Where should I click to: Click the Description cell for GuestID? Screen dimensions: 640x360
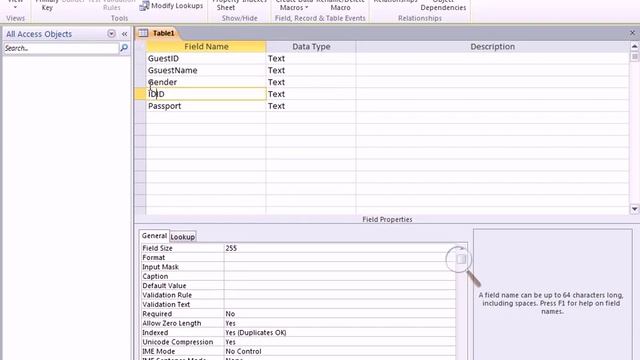(x=492, y=58)
